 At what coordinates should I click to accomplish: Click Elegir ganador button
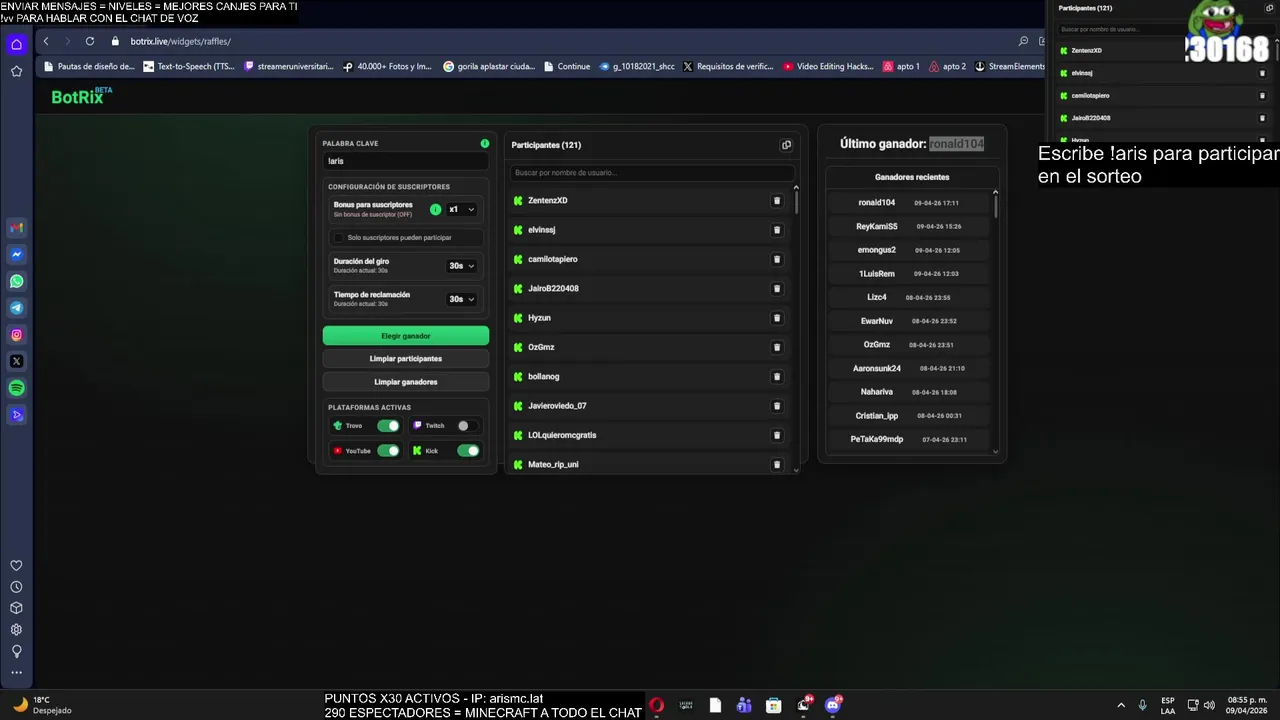click(x=406, y=336)
